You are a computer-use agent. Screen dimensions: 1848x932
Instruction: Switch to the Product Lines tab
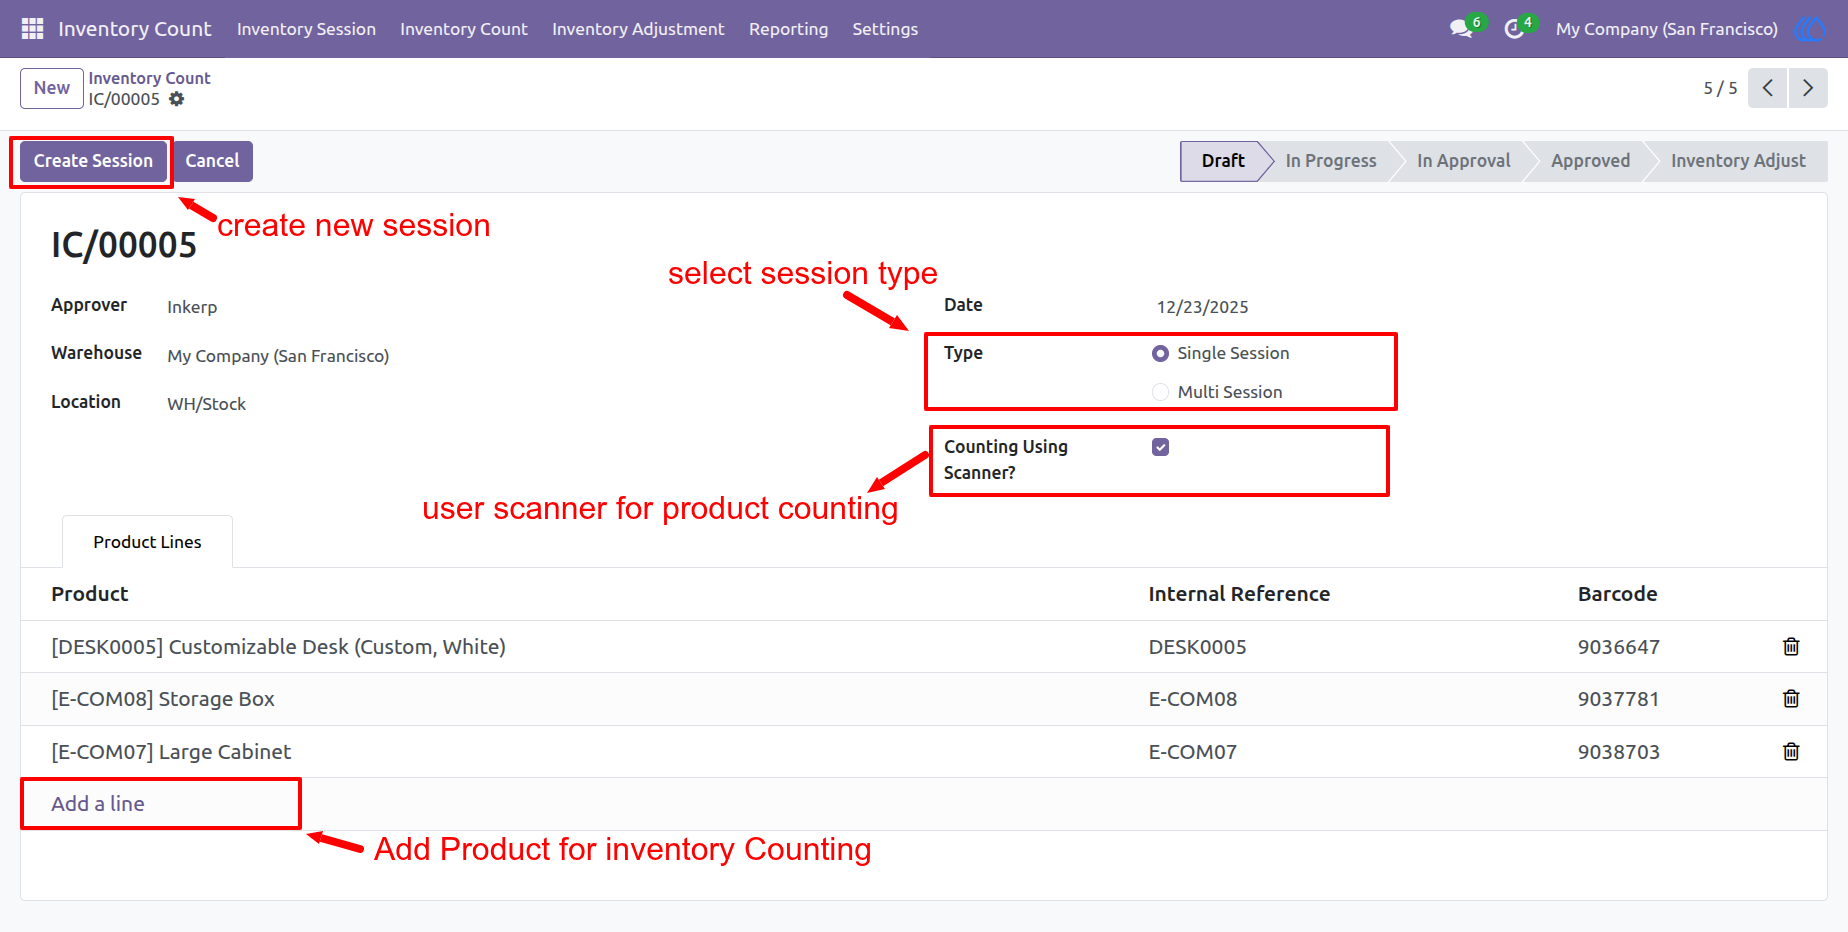point(147,542)
